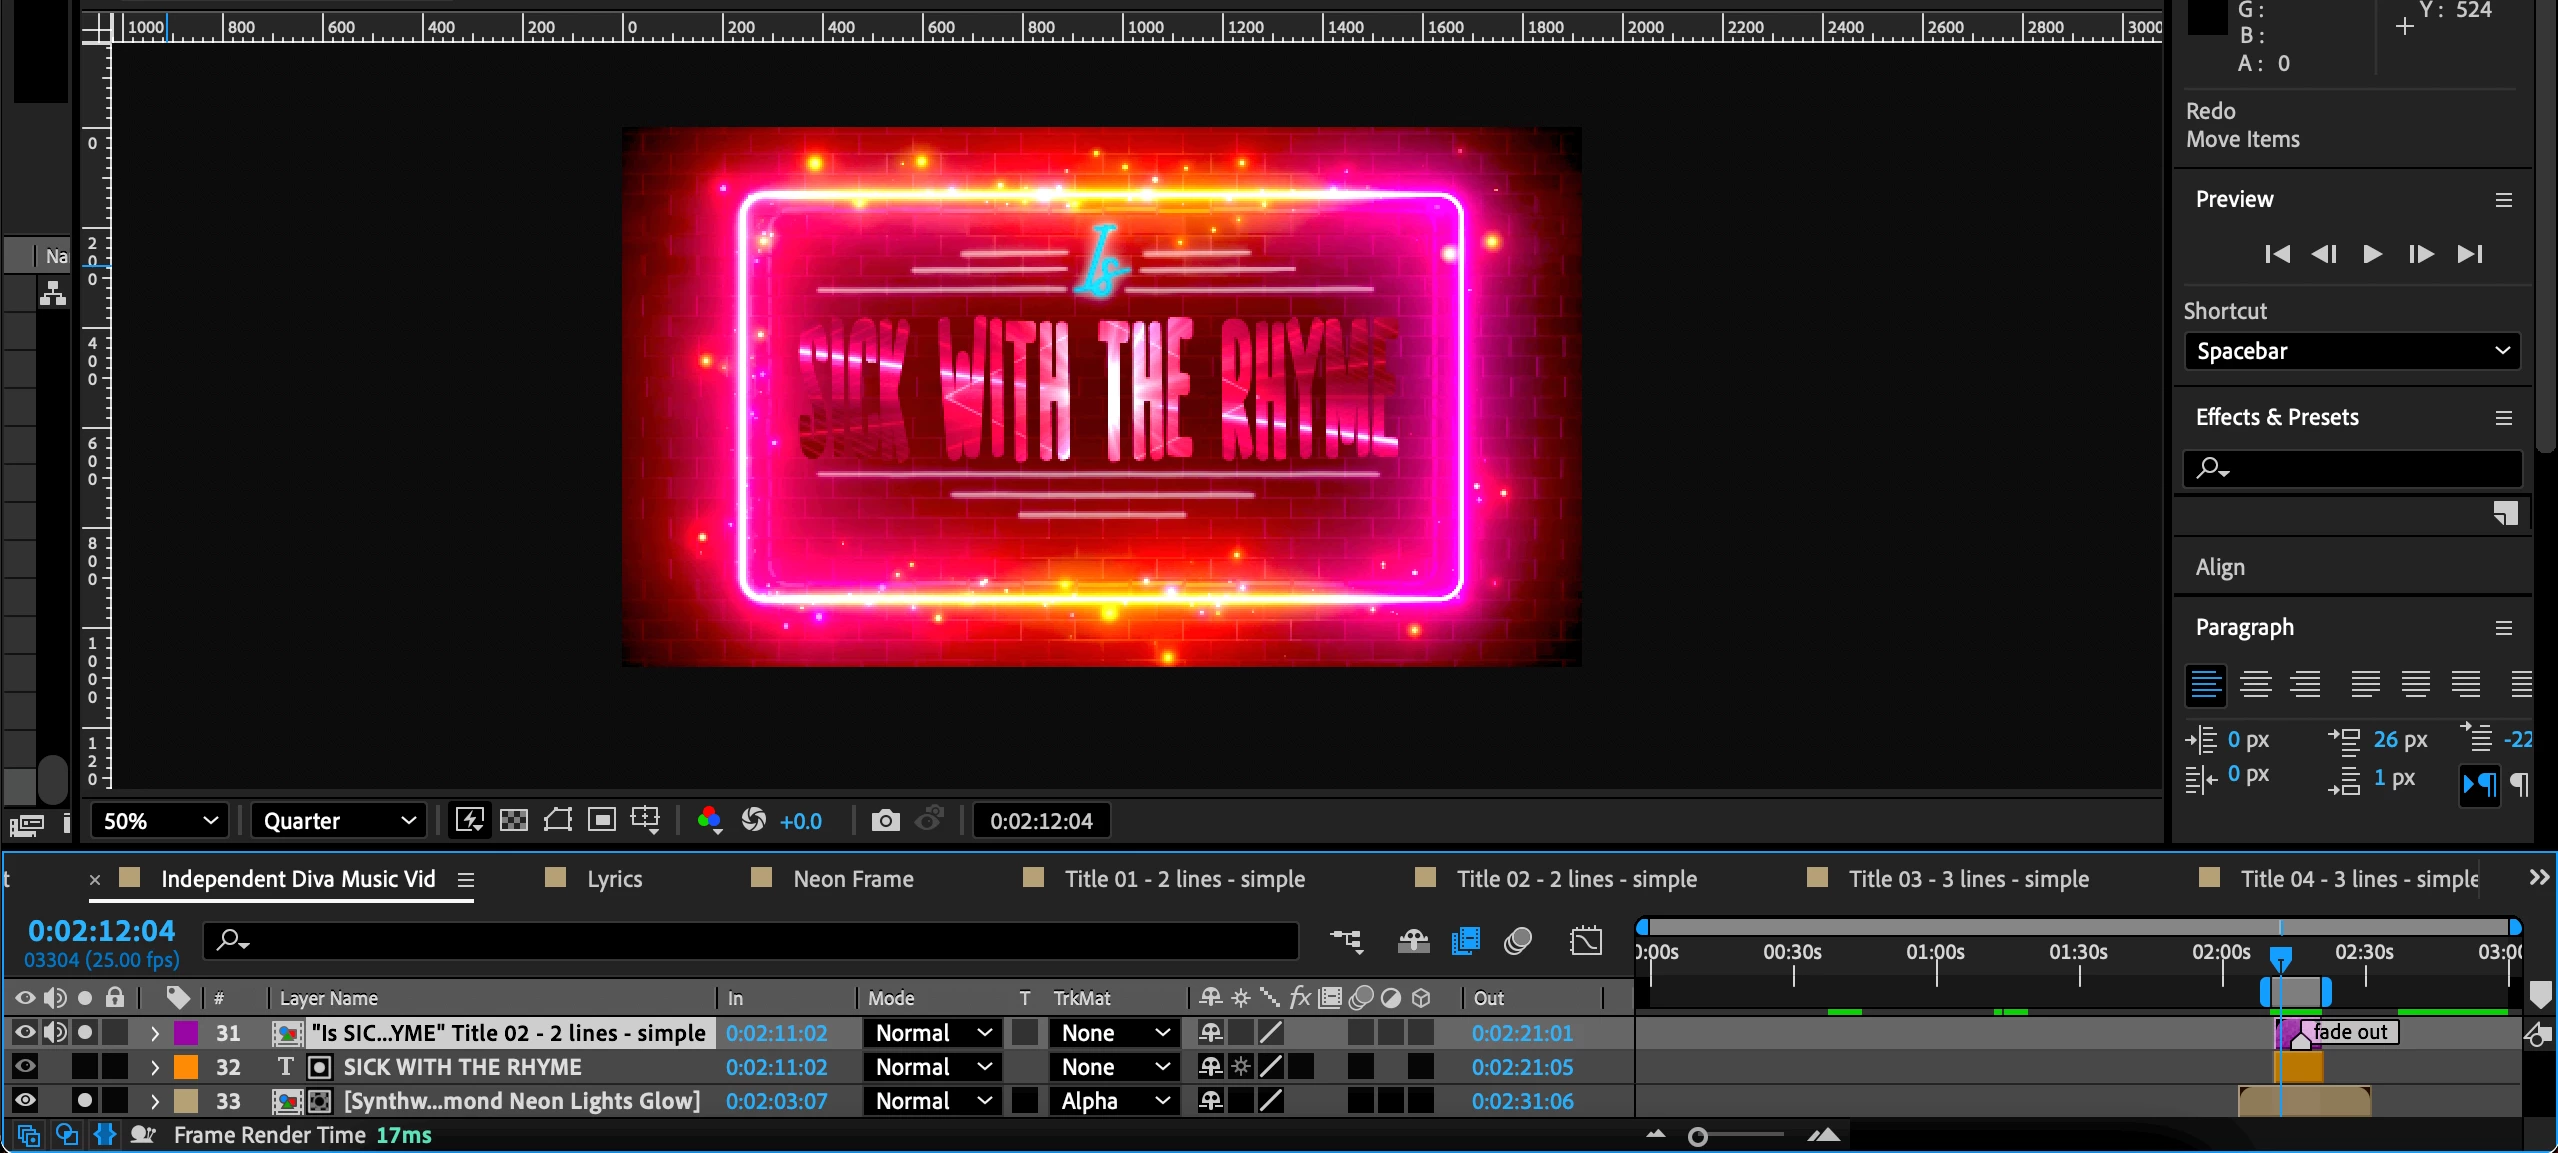Open the Graph Editor icon
The width and height of the screenshot is (2558, 1153).
pos(1586,941)
